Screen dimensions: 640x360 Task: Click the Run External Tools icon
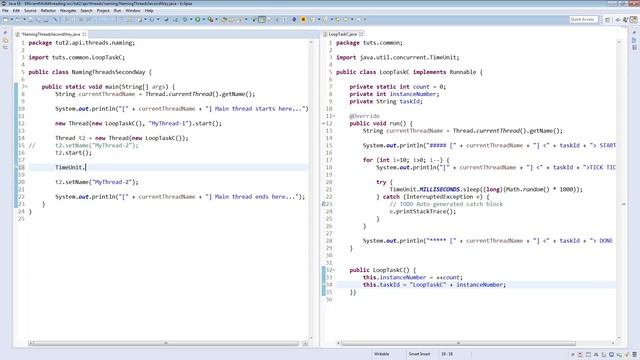point(210,19)
